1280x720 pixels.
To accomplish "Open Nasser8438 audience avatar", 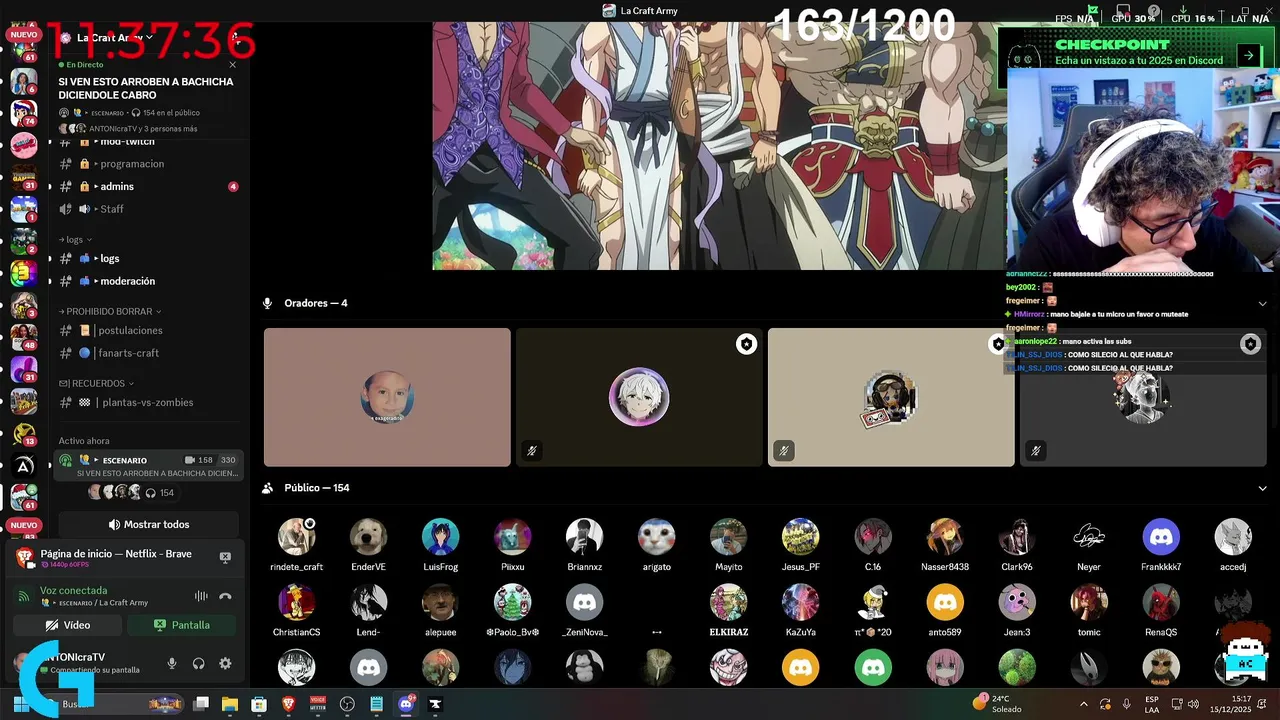I will (x=944, y=537).
